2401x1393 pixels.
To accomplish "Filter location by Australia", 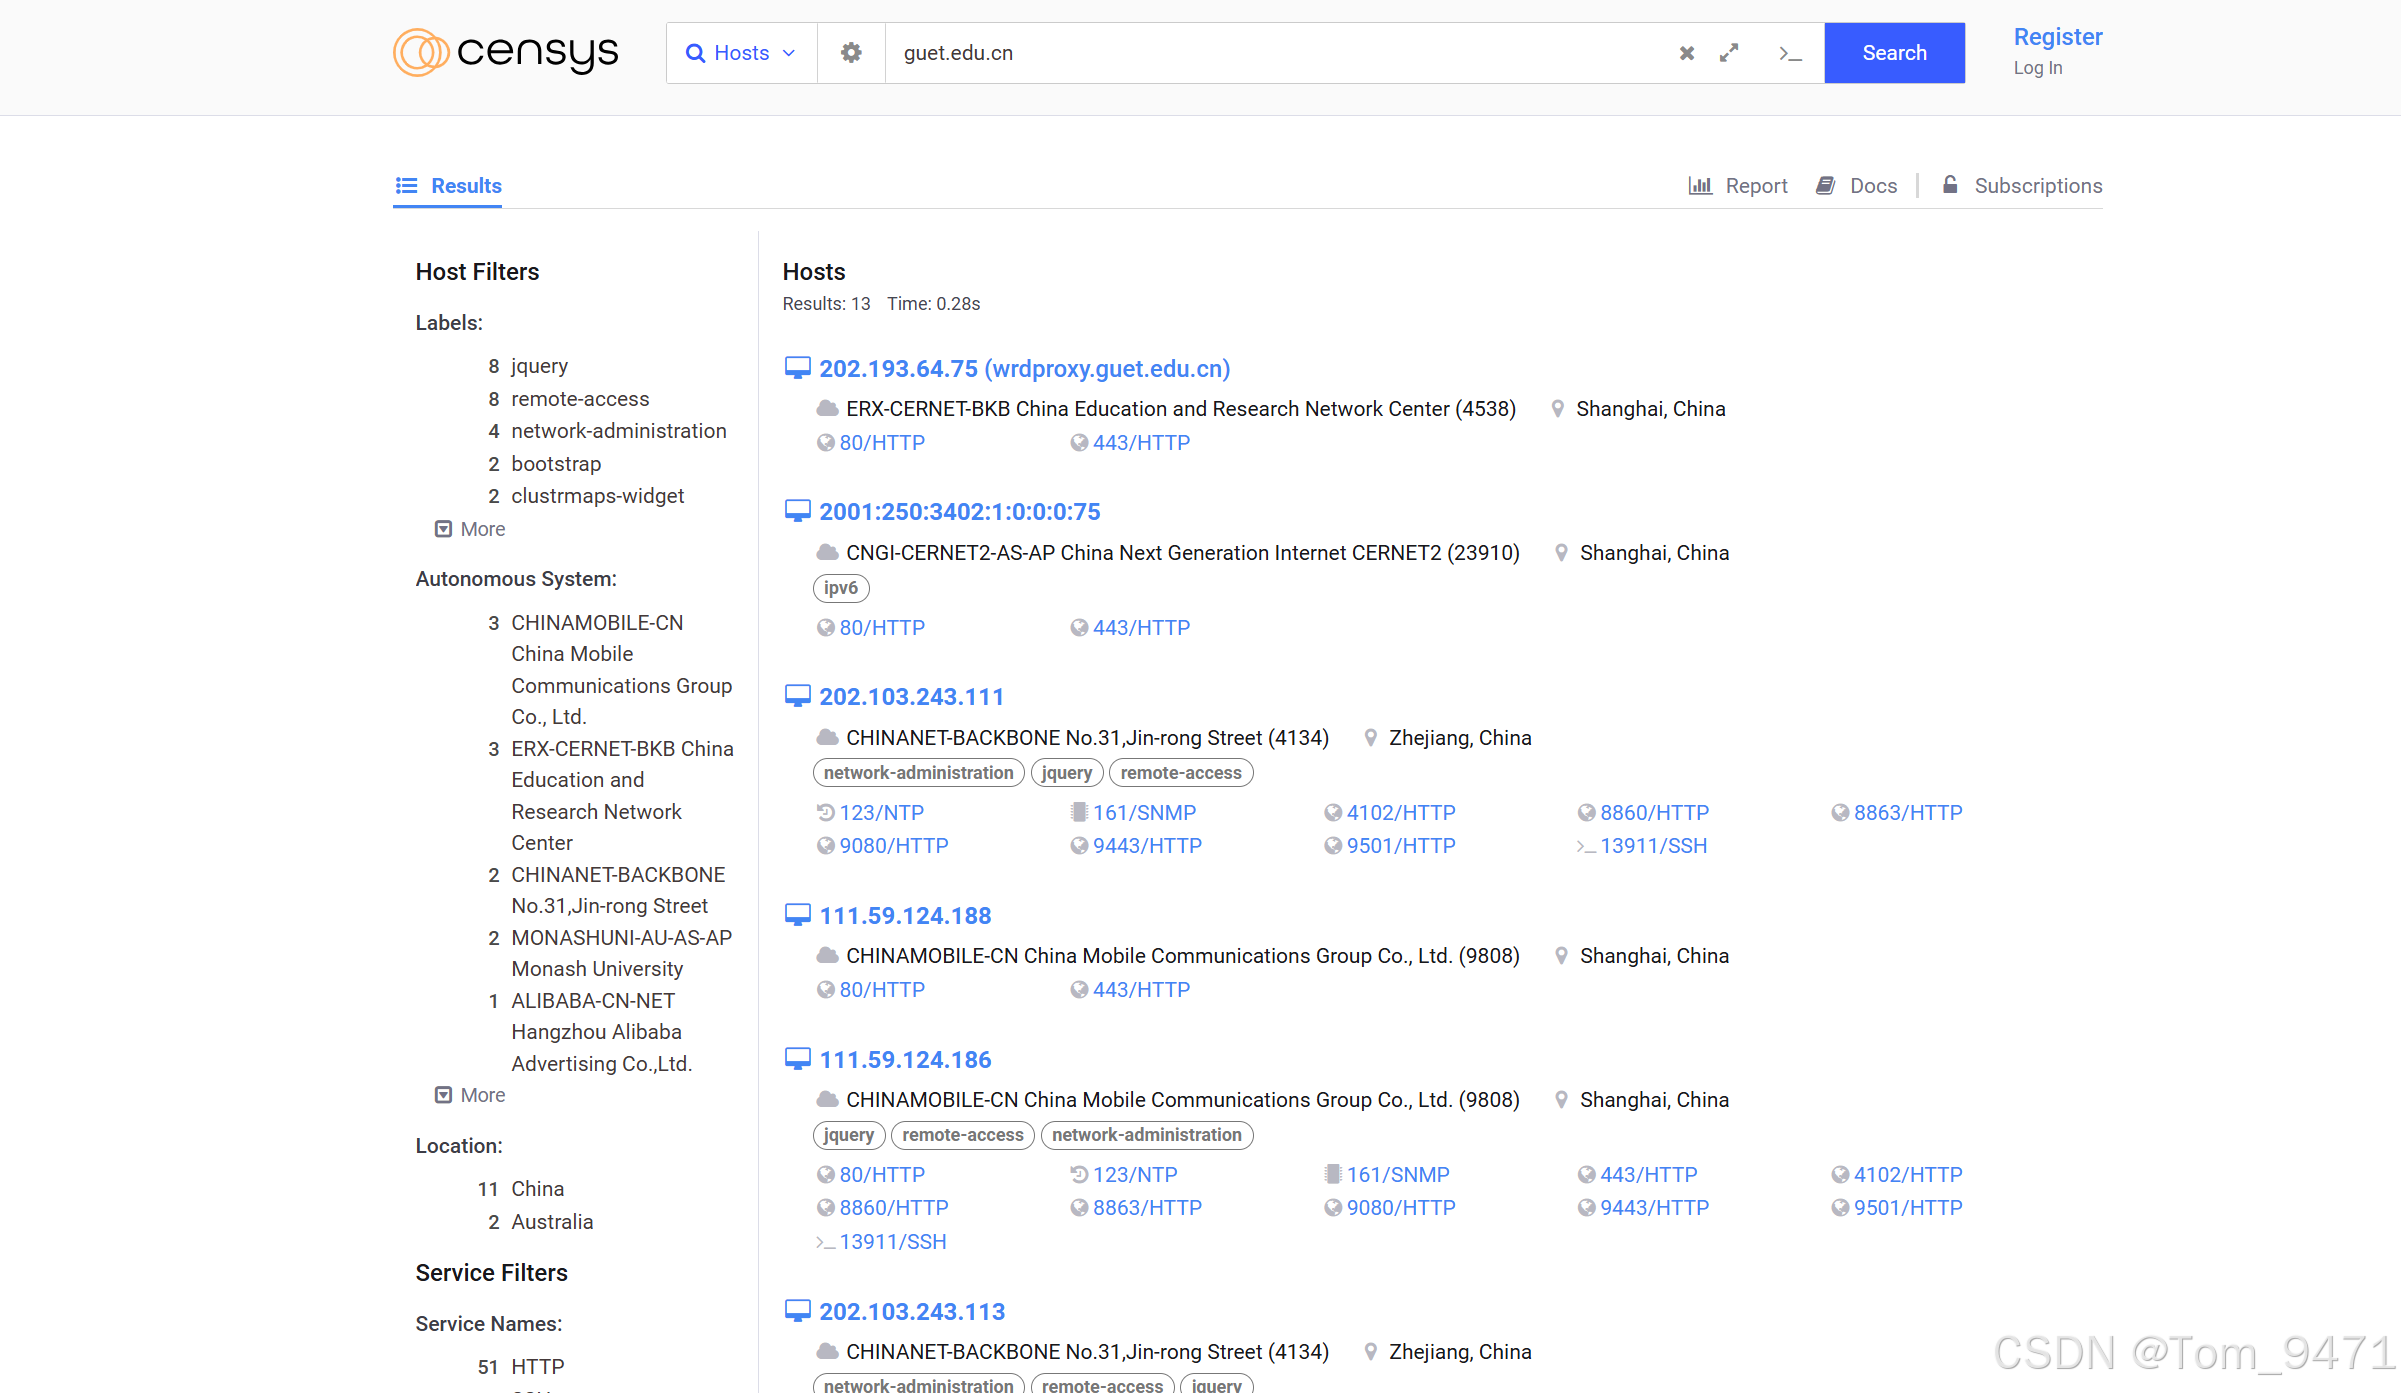I will 552,1222.
